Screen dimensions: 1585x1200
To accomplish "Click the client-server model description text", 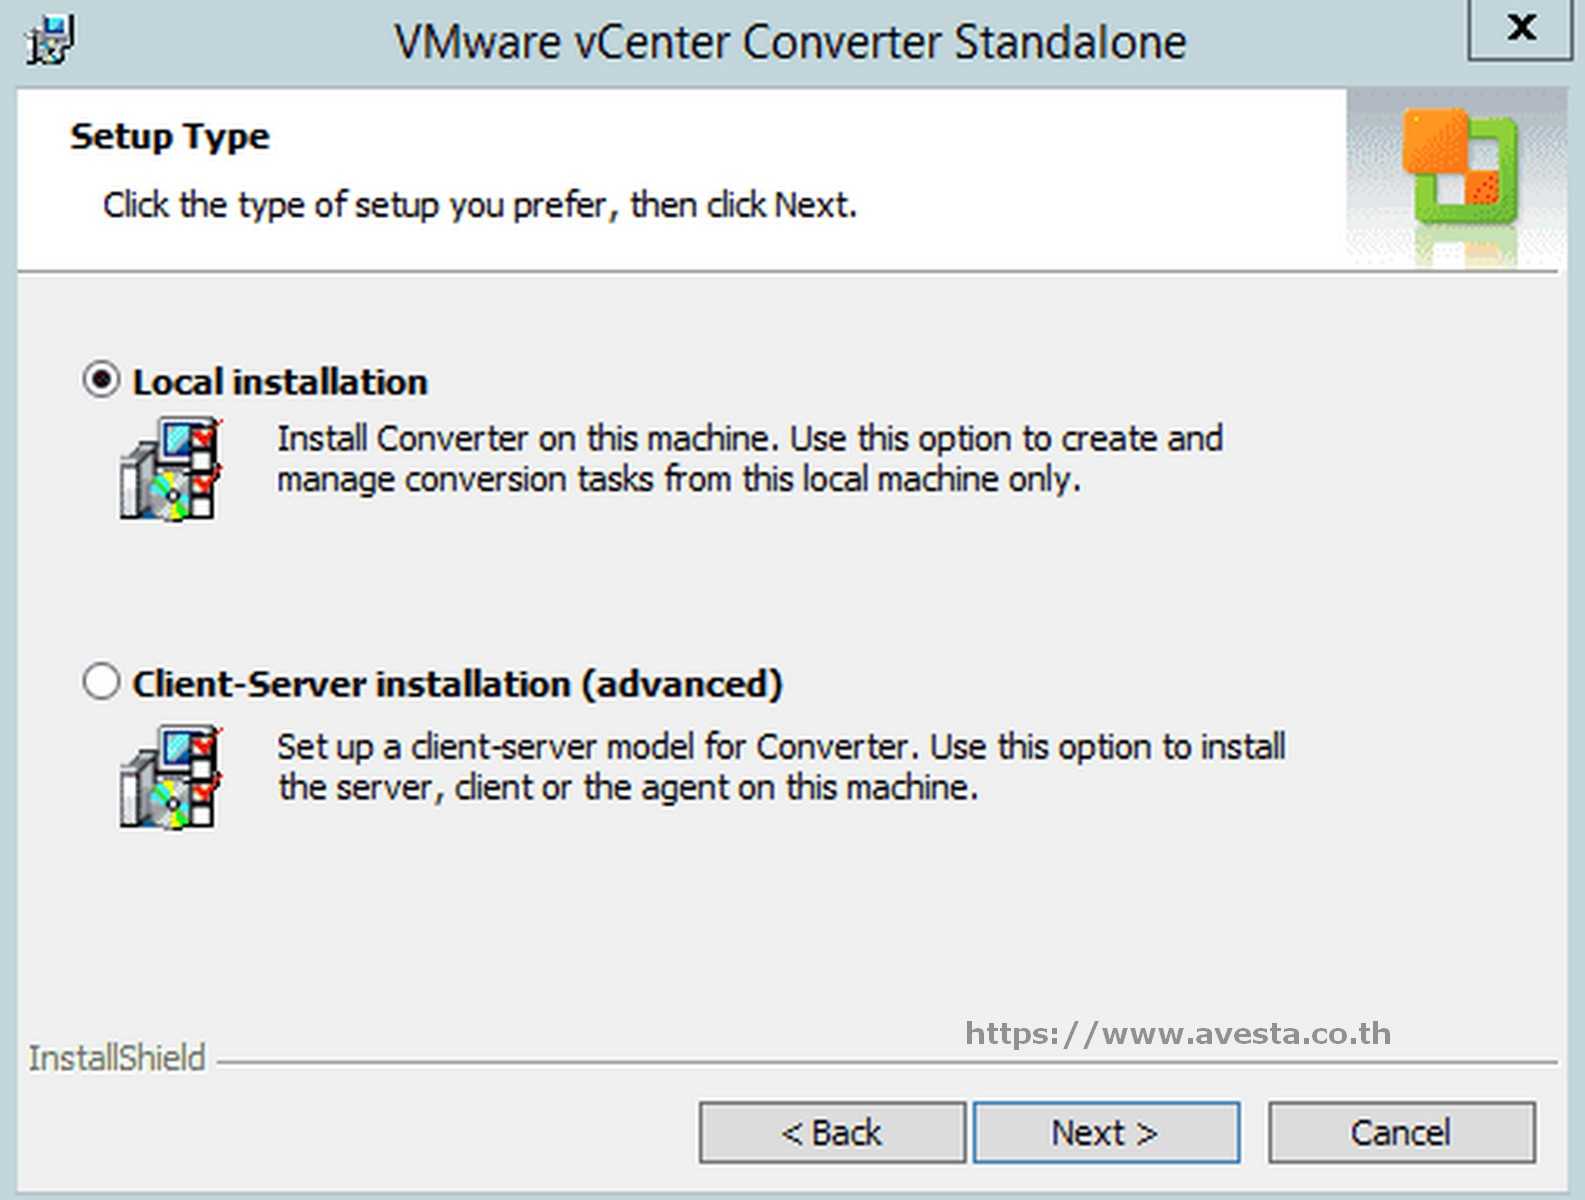I will (780, 767).
